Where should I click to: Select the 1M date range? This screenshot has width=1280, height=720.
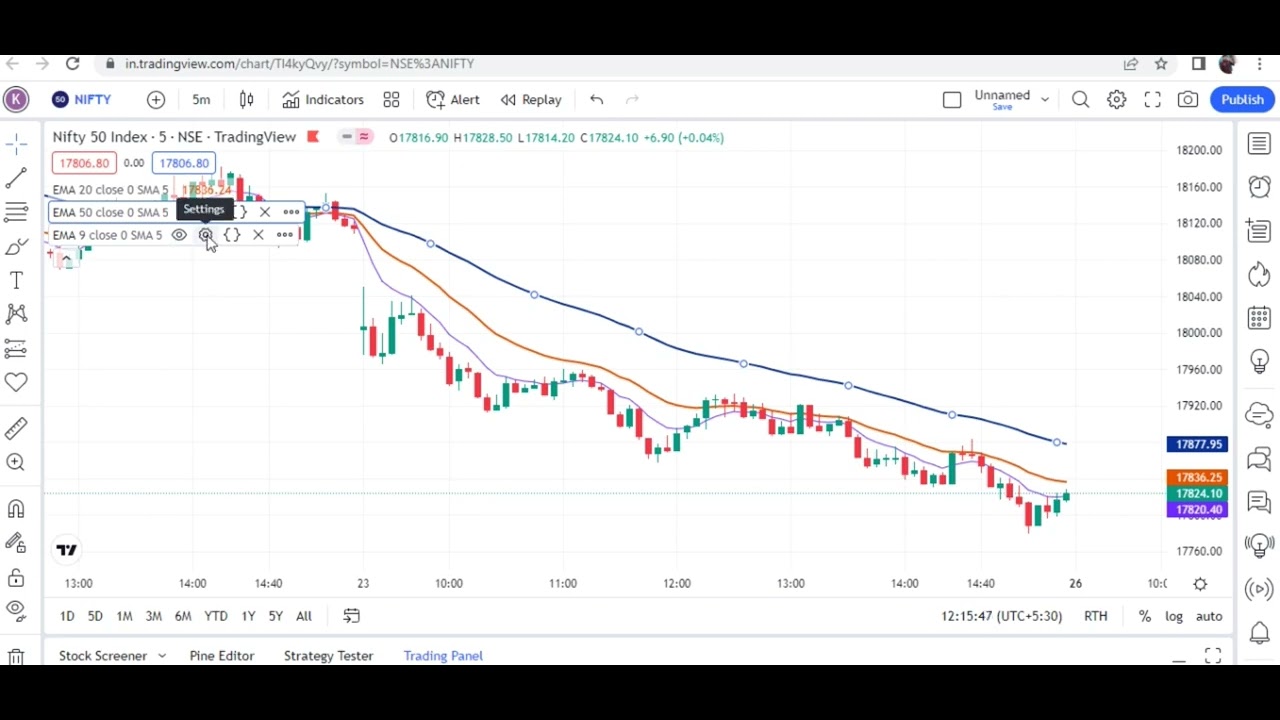pos(124,616)
